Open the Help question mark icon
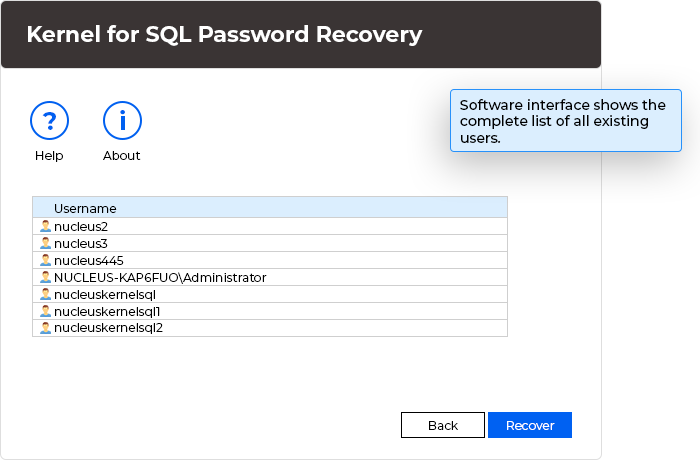The width and height of the screenshot is (700, 460). point(49,121)
